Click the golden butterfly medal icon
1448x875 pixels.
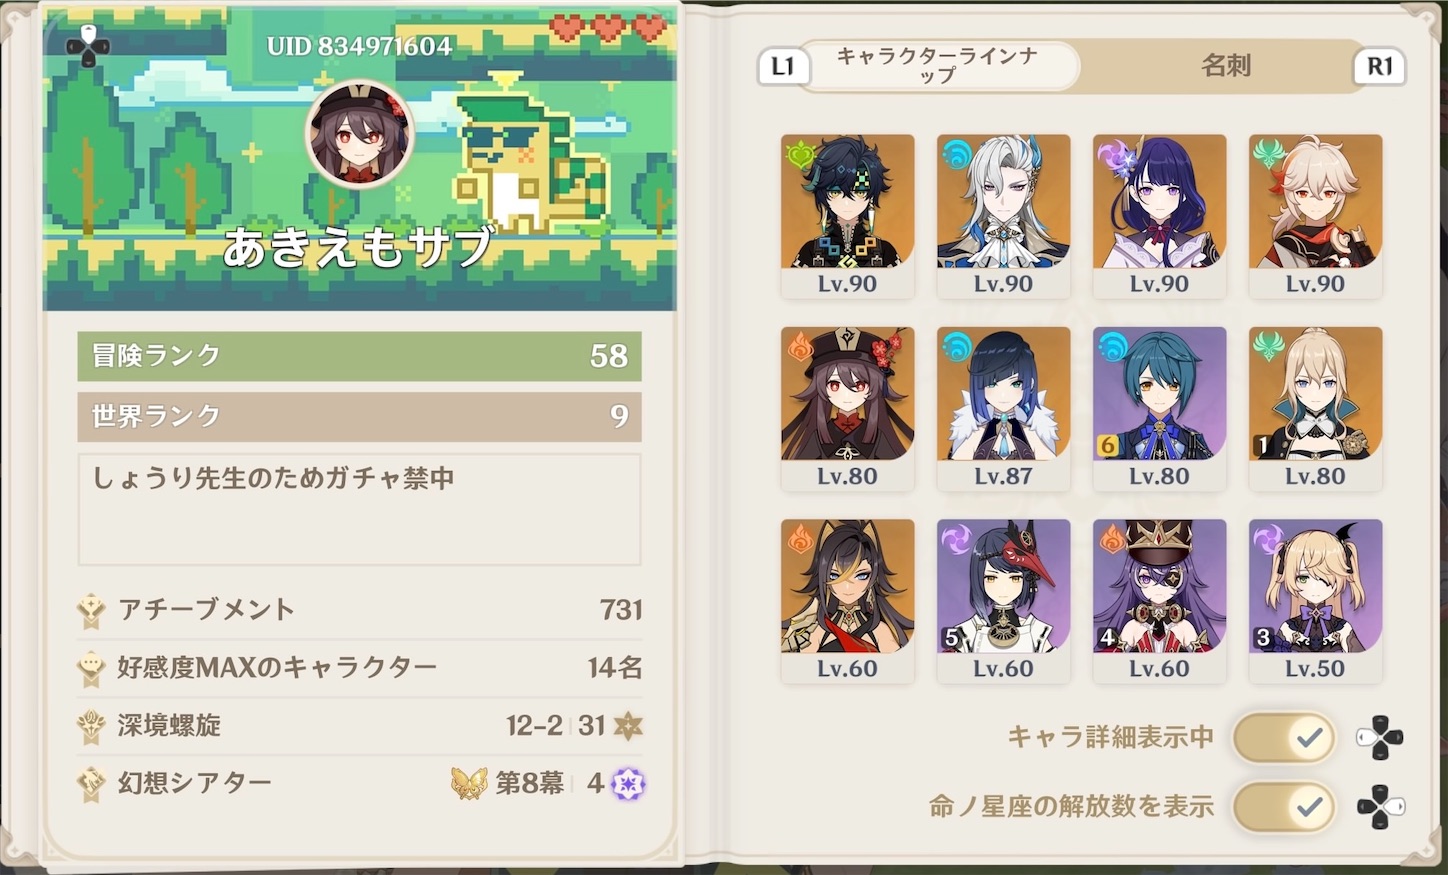(469, 783)
